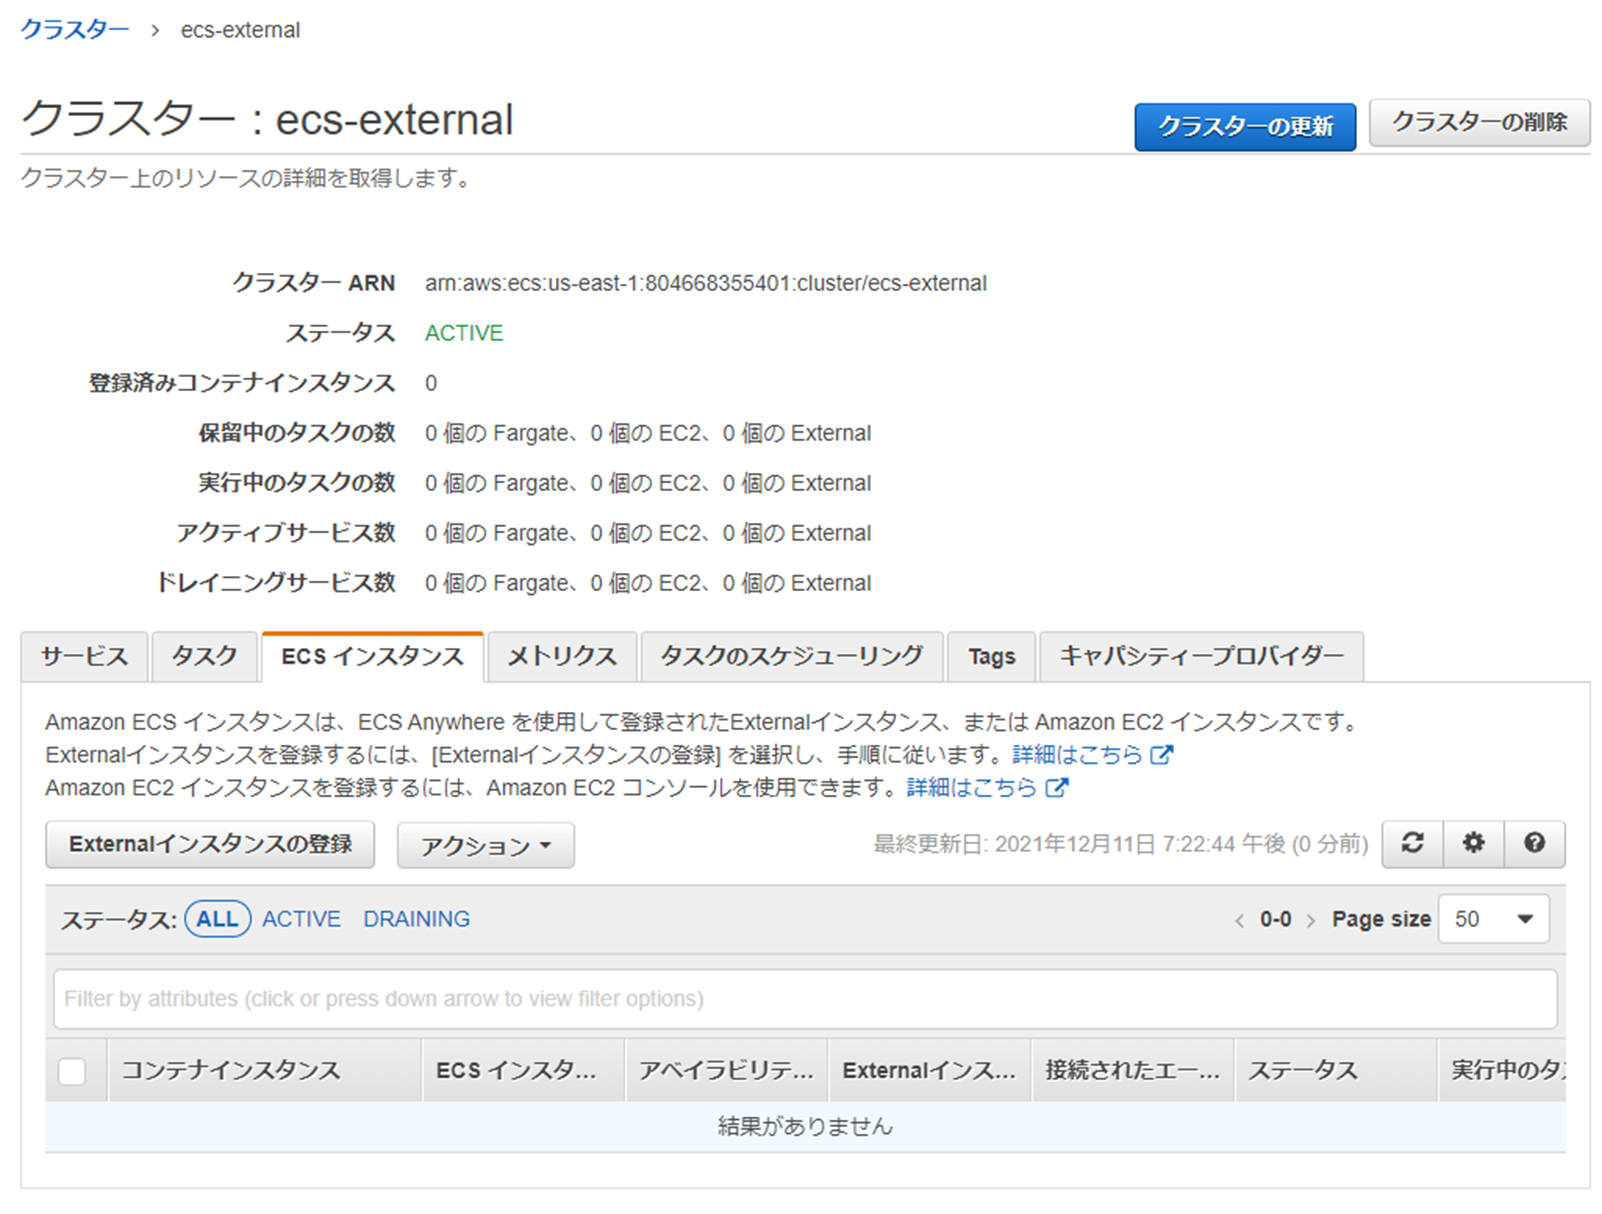This screenshot has height=1214, width=1602.
Task: Open External instance 詳細はこちら link
Action: (1092, 755)
